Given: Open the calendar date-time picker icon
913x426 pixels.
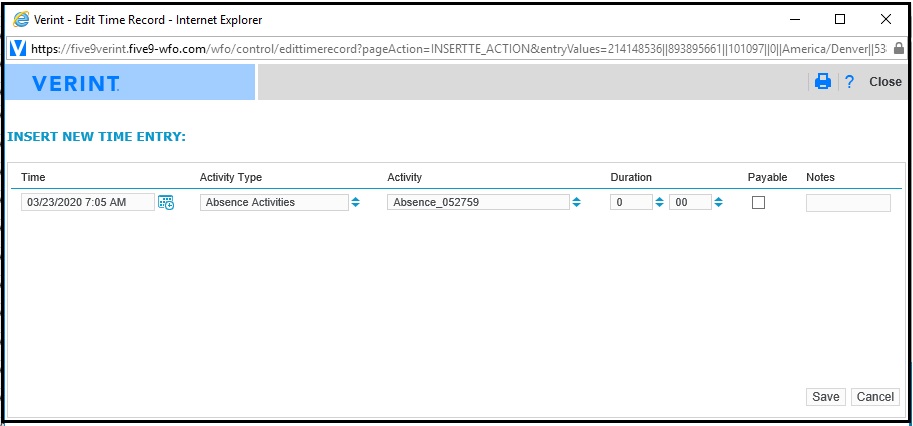Looking at the screenshot, I should (166, 203).
